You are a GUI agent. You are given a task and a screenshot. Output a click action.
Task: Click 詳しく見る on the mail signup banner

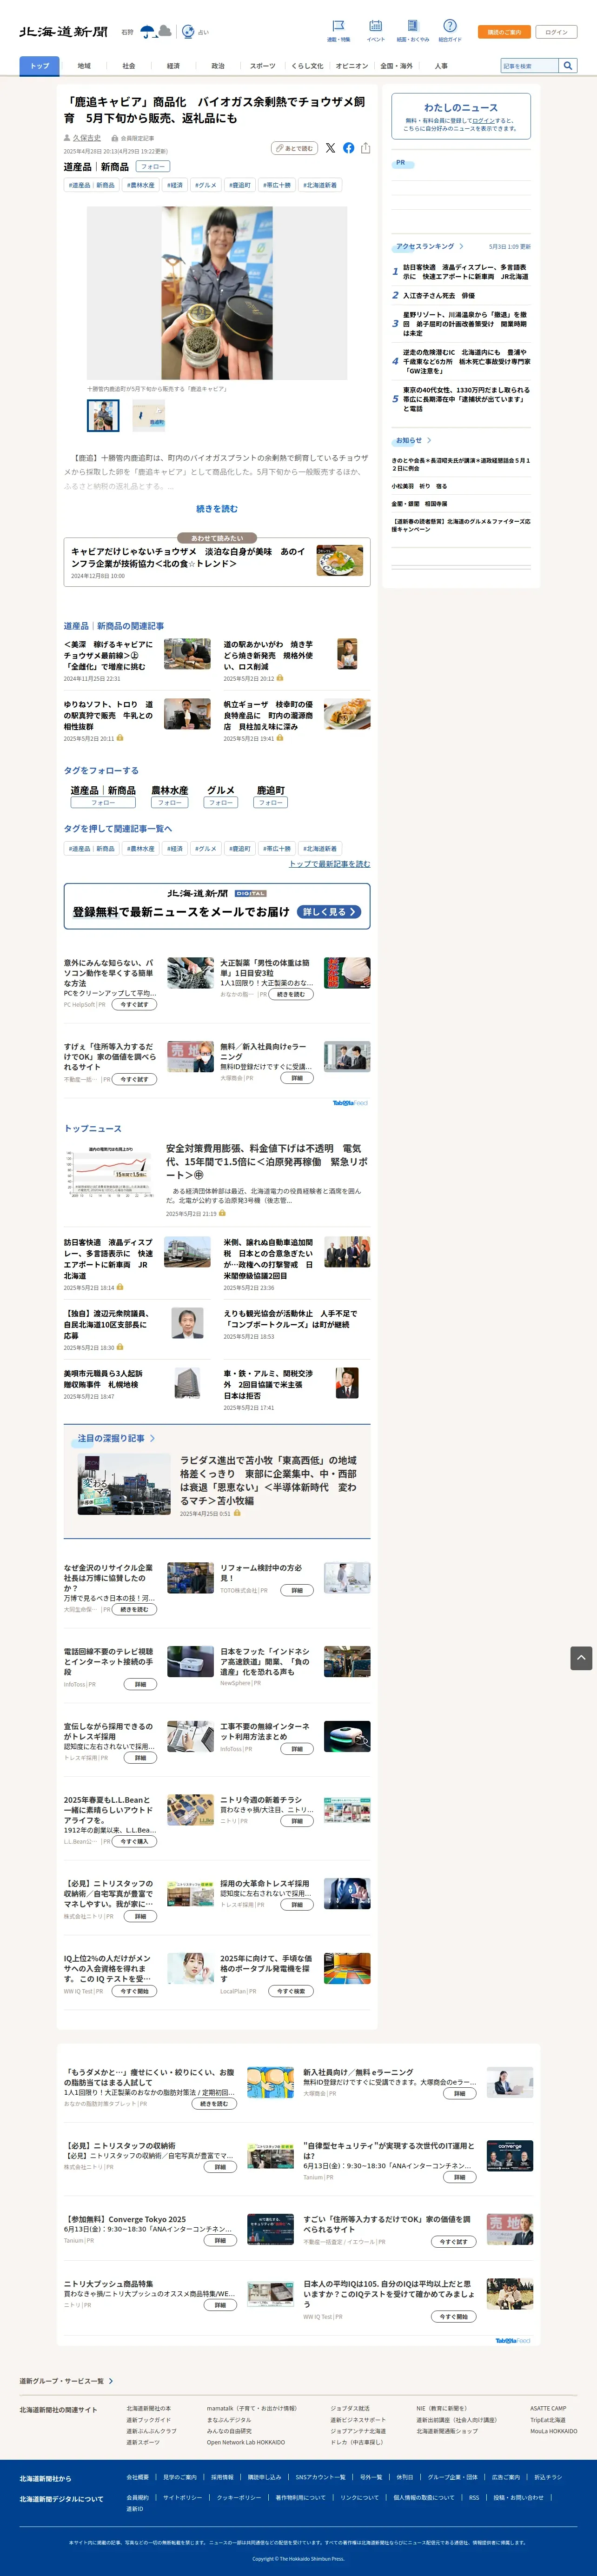(329, 912)
